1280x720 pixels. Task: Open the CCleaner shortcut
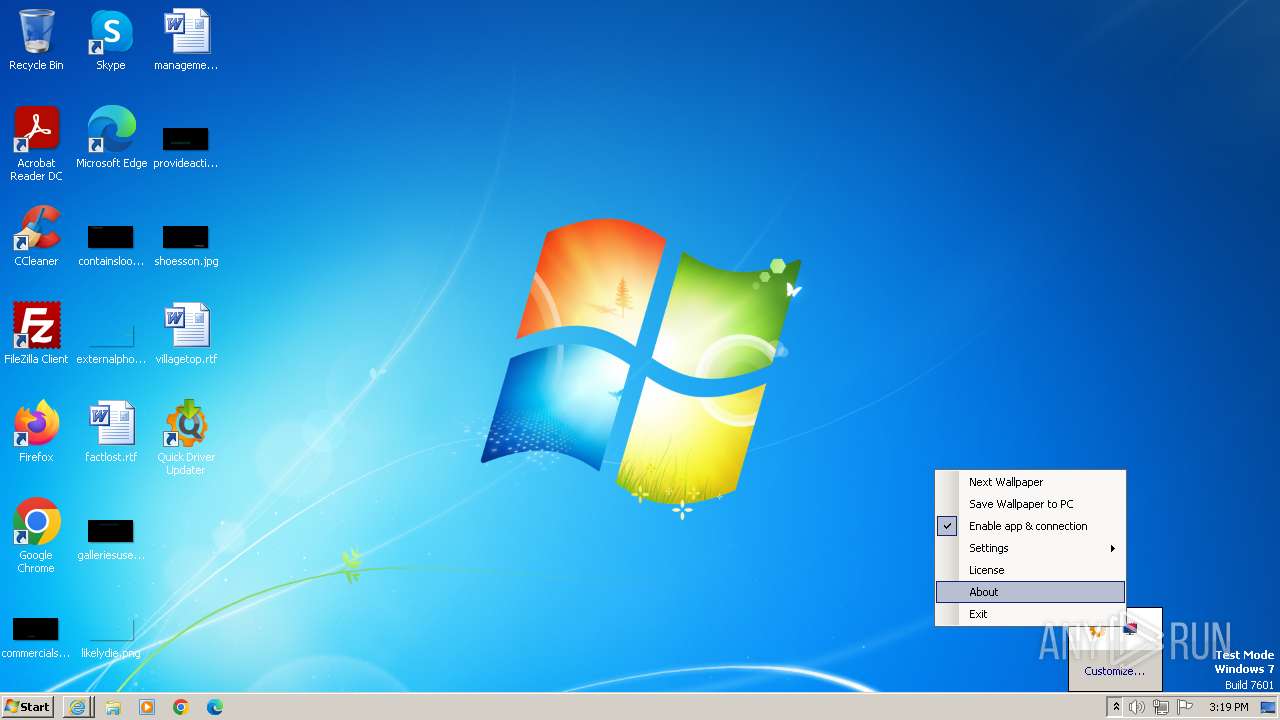click(36, 235)
